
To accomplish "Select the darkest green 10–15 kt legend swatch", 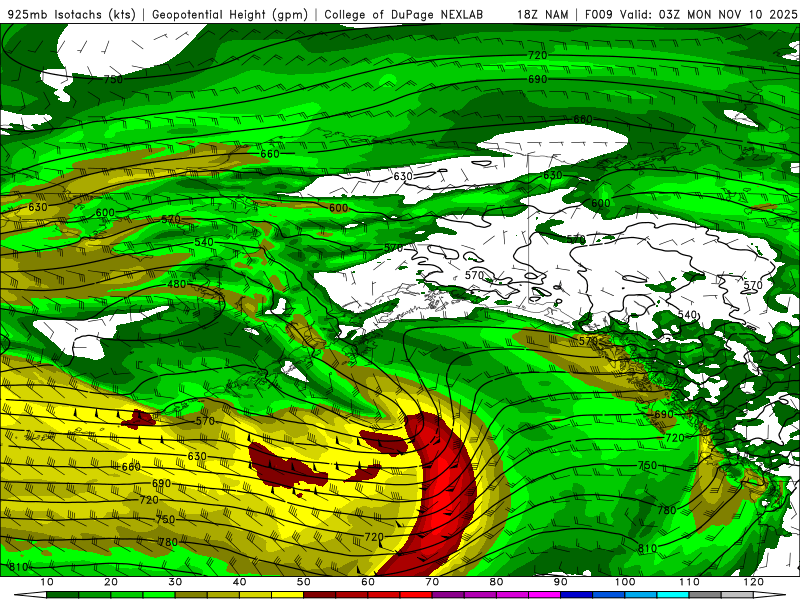I will point(62,595).
